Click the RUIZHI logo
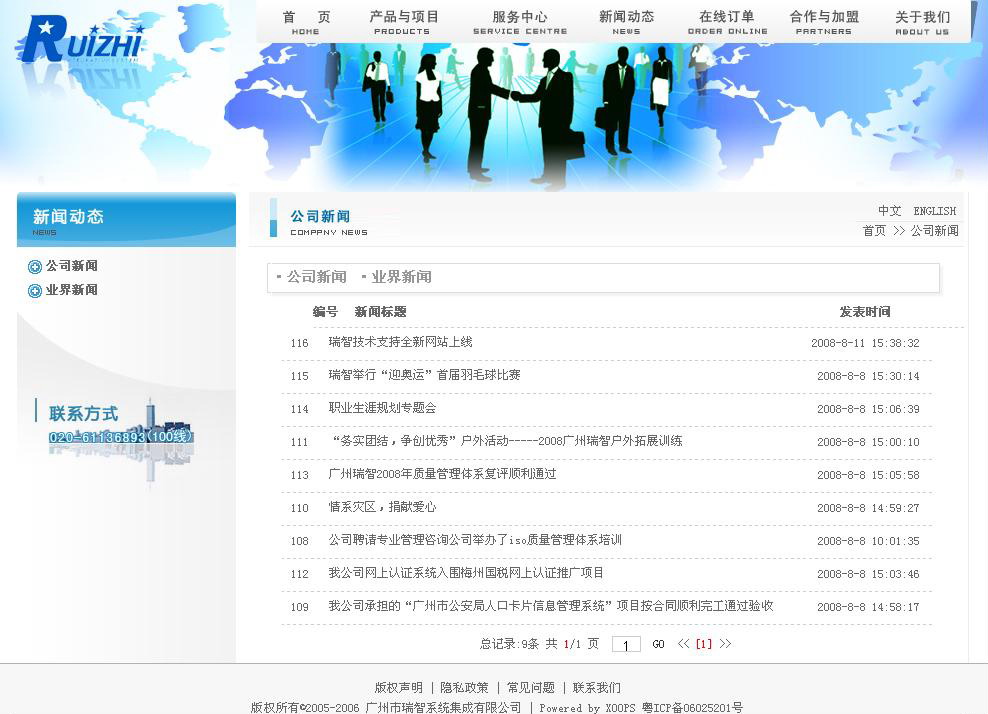Image resolution: width=988 pixels, height=714 pixels. tap(81, 41)
